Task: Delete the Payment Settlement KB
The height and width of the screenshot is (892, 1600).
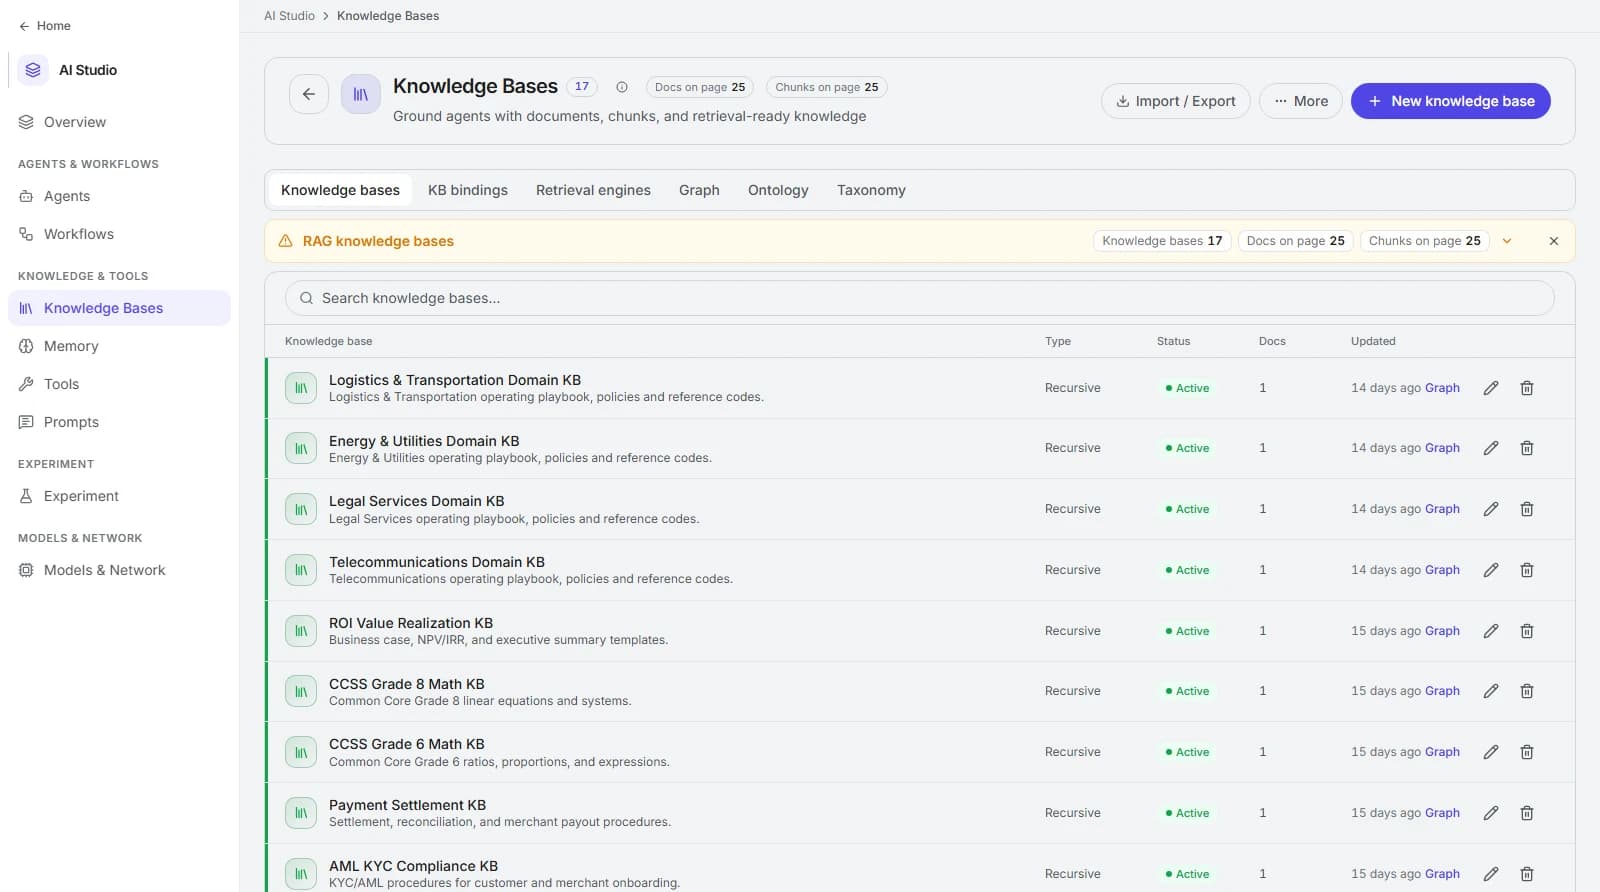Action: pyautogui.click(x=1527, y=813)
